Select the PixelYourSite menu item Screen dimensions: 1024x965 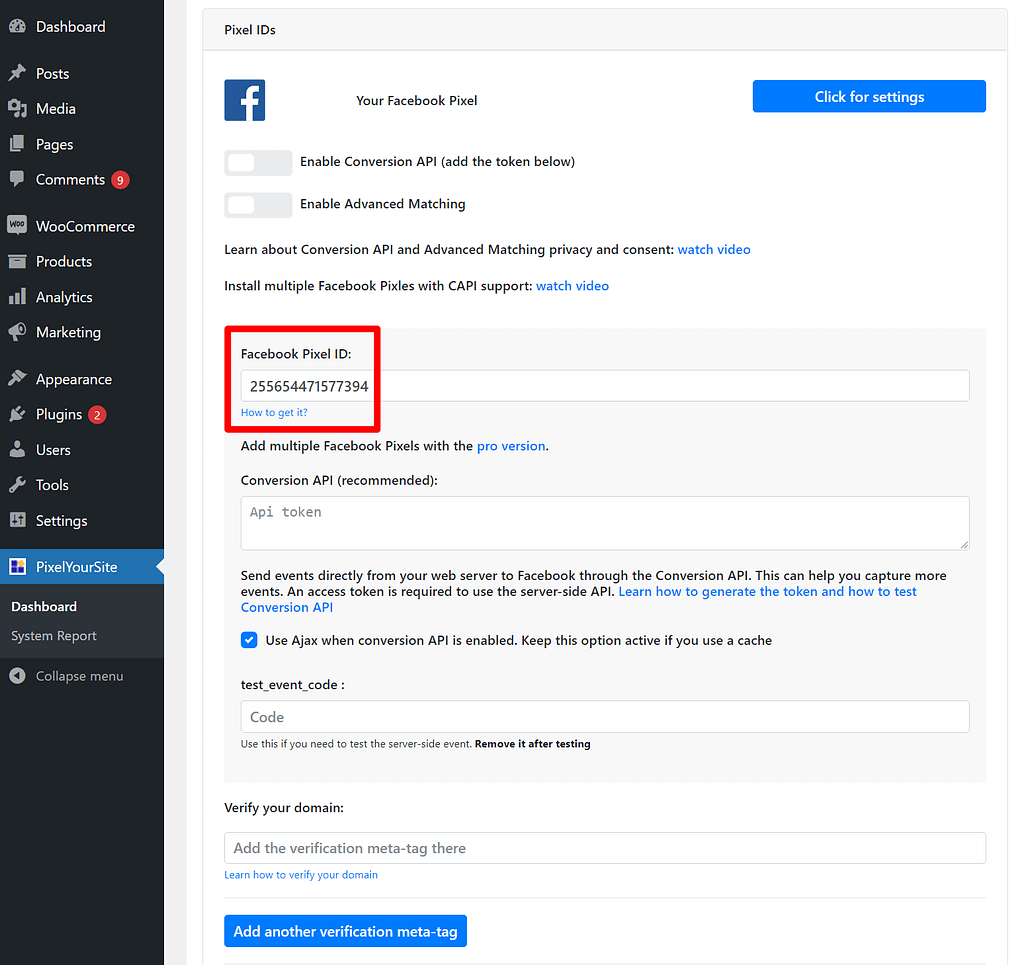[x=82, y=567]
